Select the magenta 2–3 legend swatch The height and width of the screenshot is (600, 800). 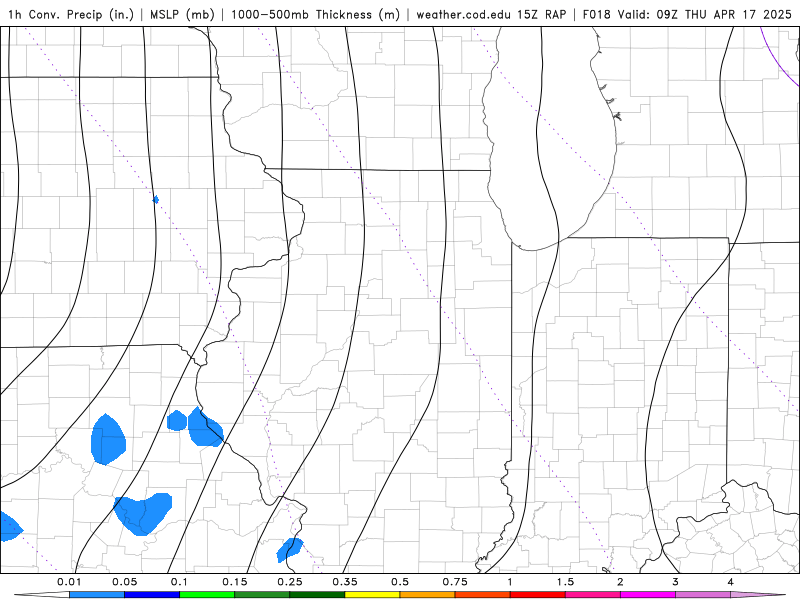648,595
